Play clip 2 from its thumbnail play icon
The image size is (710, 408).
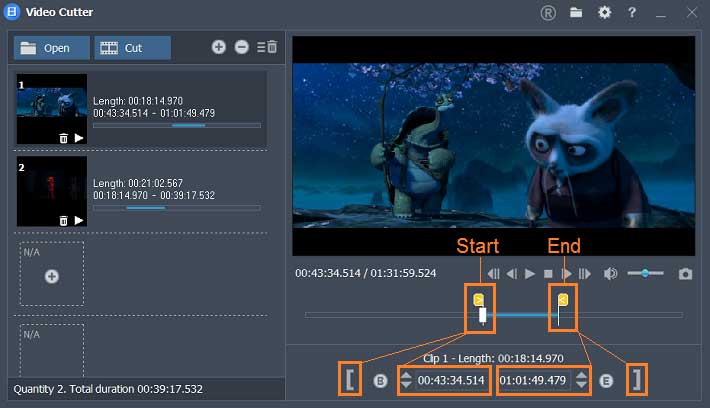point(79,220)
